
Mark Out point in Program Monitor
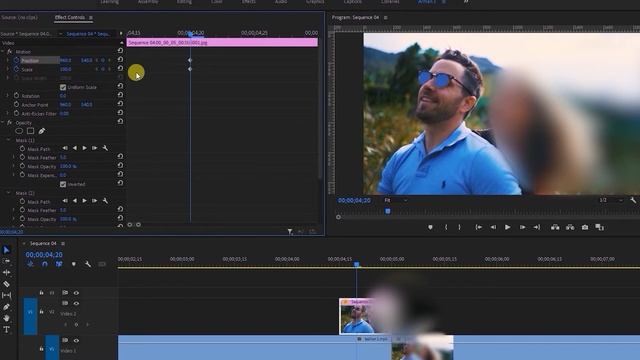(x=460, y=227)
